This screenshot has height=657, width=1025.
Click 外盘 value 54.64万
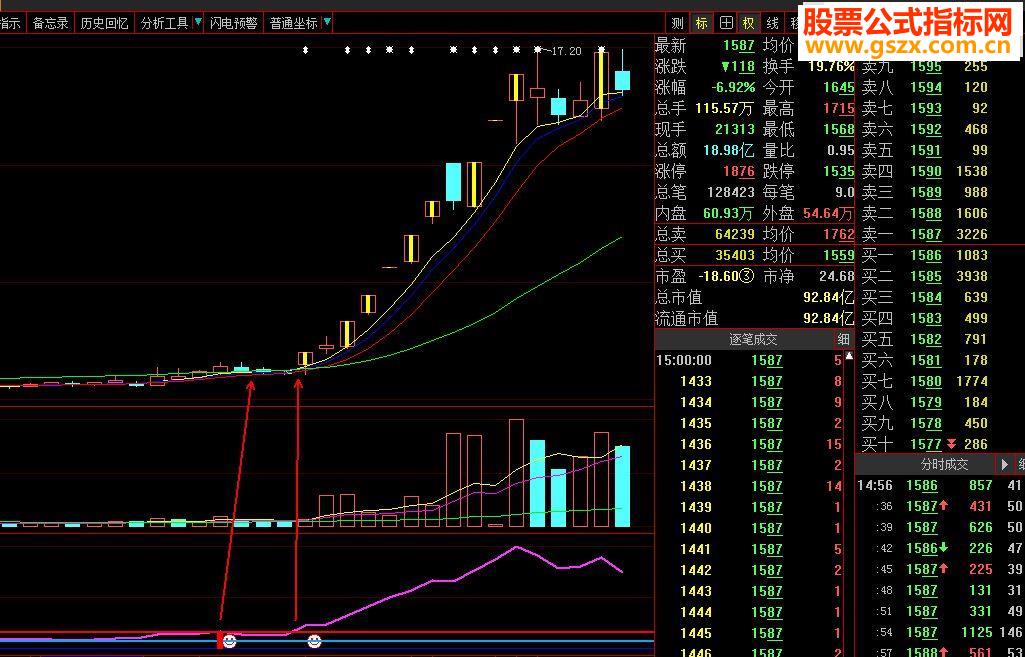pos(827,213)
